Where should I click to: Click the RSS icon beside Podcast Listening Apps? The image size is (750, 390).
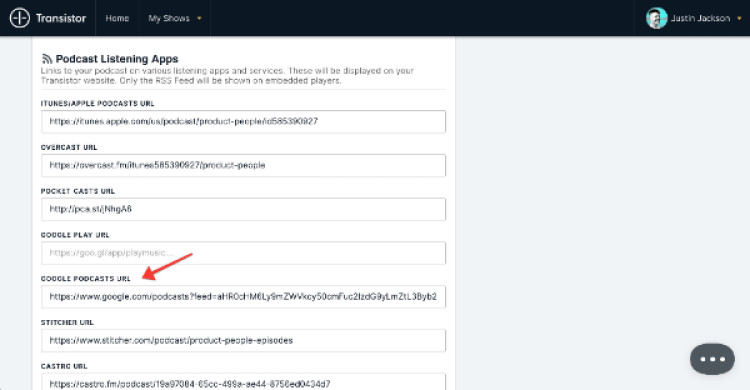pyautogui.click(x=47, y=59)
